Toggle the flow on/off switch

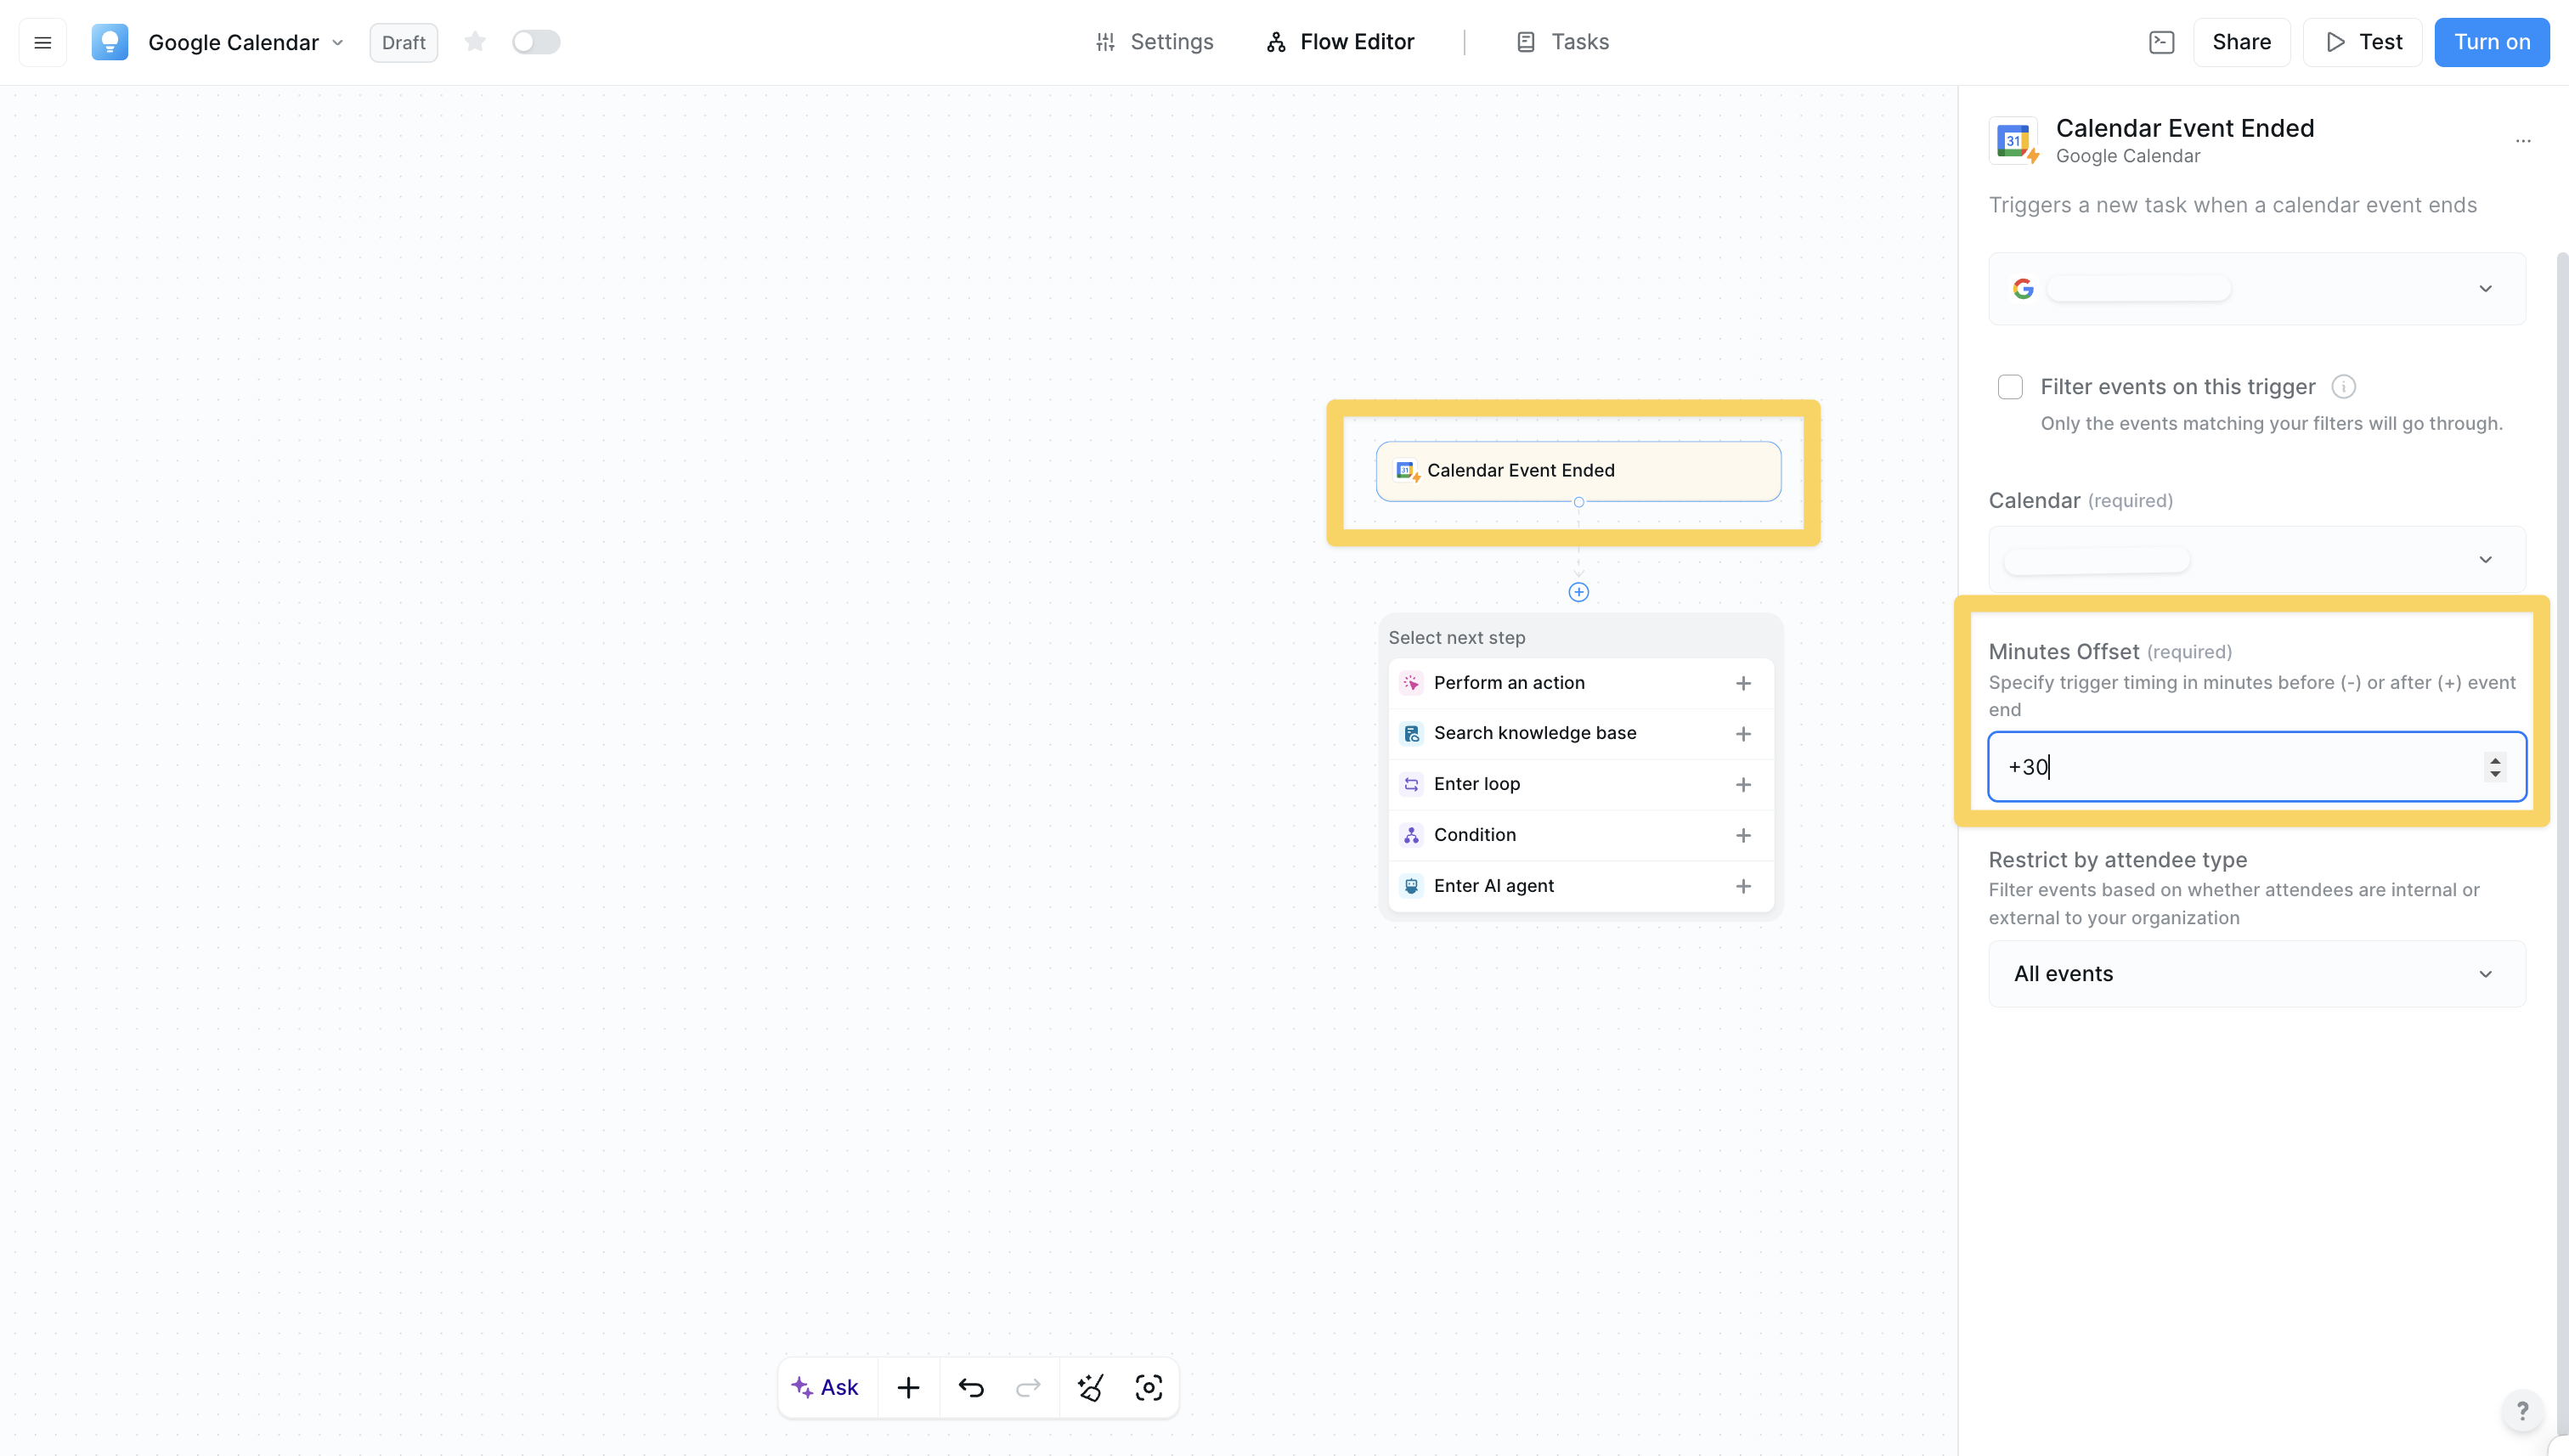[536, 42]
